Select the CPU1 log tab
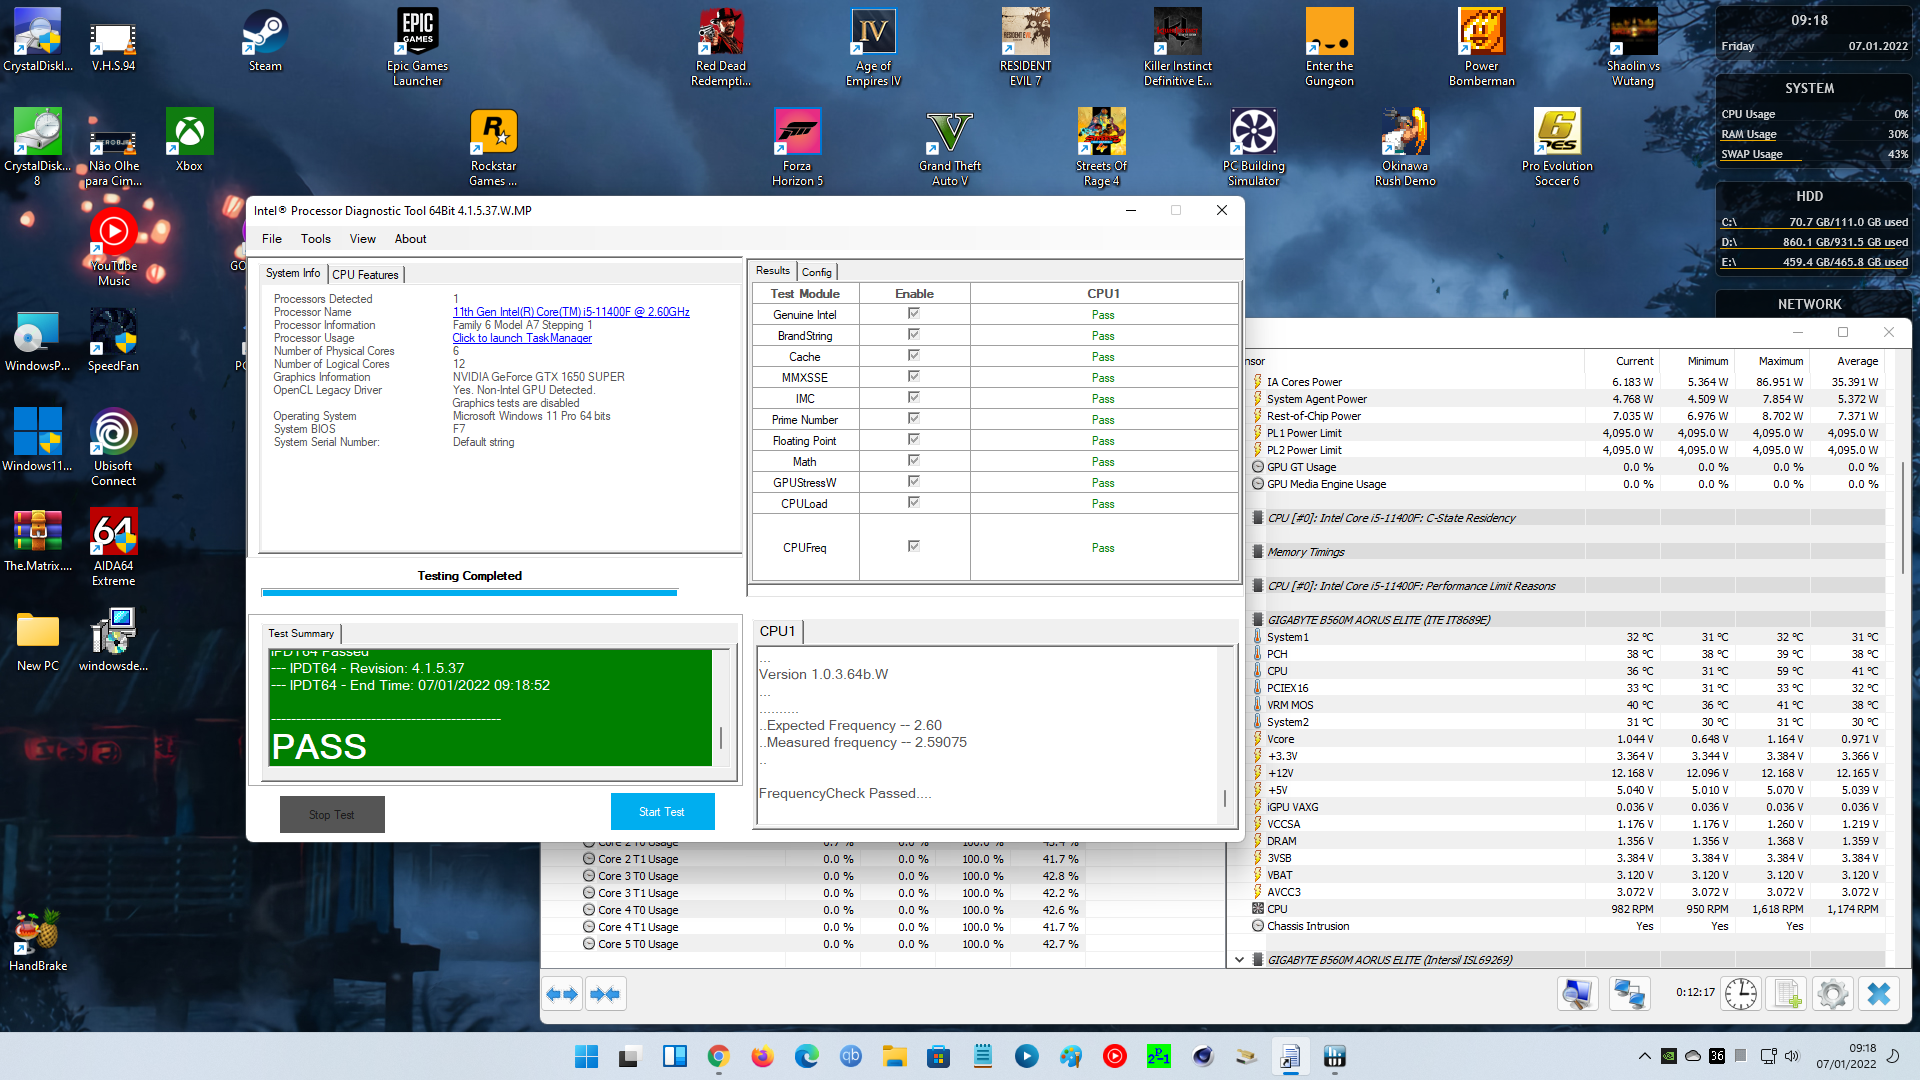This screenshot has height=1080, width=1920. pyautogui.click(x=777, y=631)
